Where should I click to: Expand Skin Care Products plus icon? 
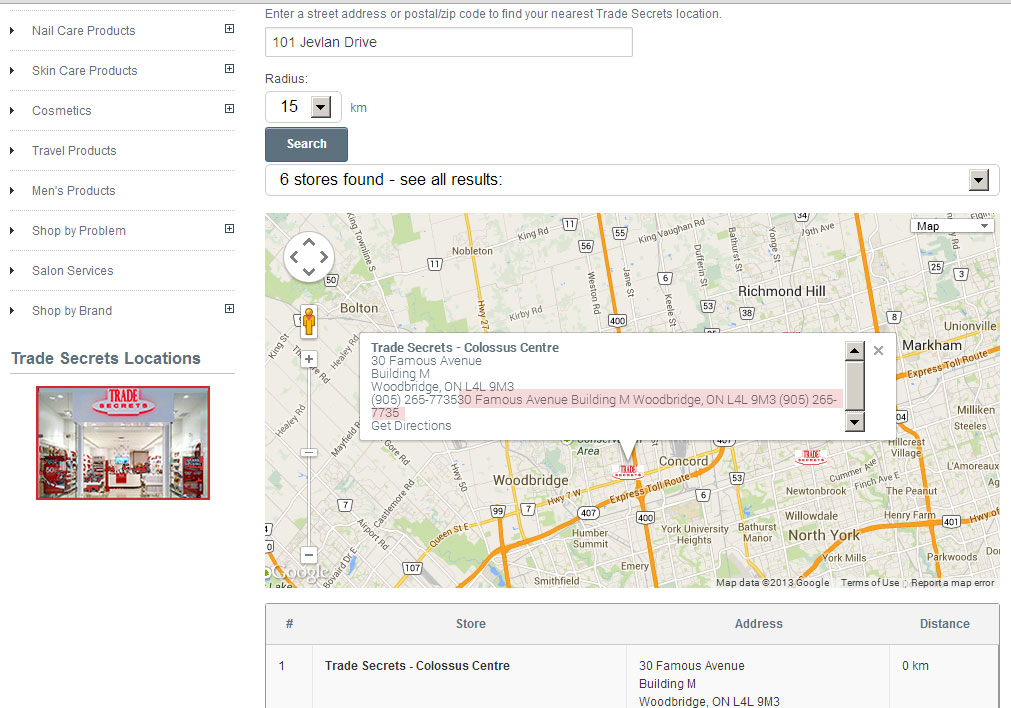coord(229,68)
